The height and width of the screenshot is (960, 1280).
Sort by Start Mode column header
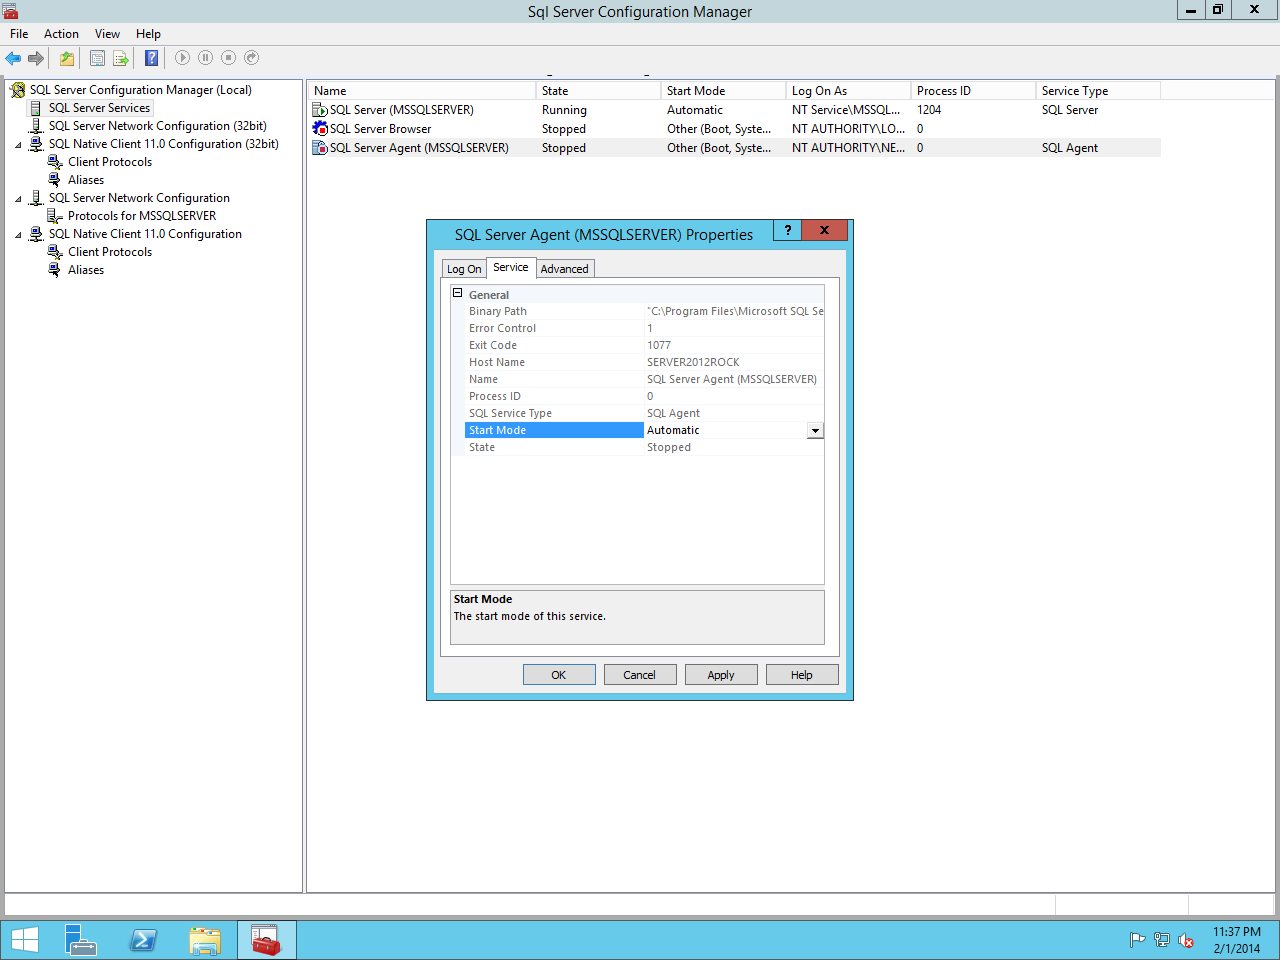[724, 90]
